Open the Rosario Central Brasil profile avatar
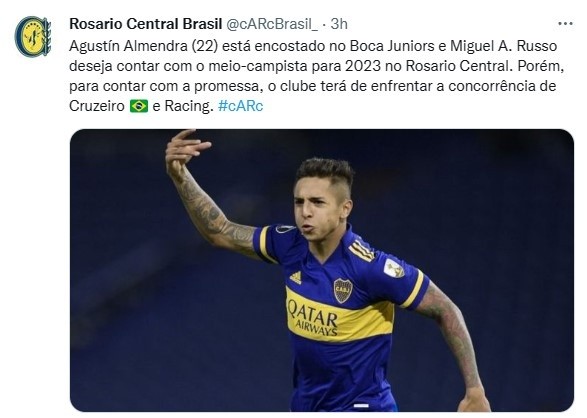Screen dimensions: 587x418 tap(33, 36)
